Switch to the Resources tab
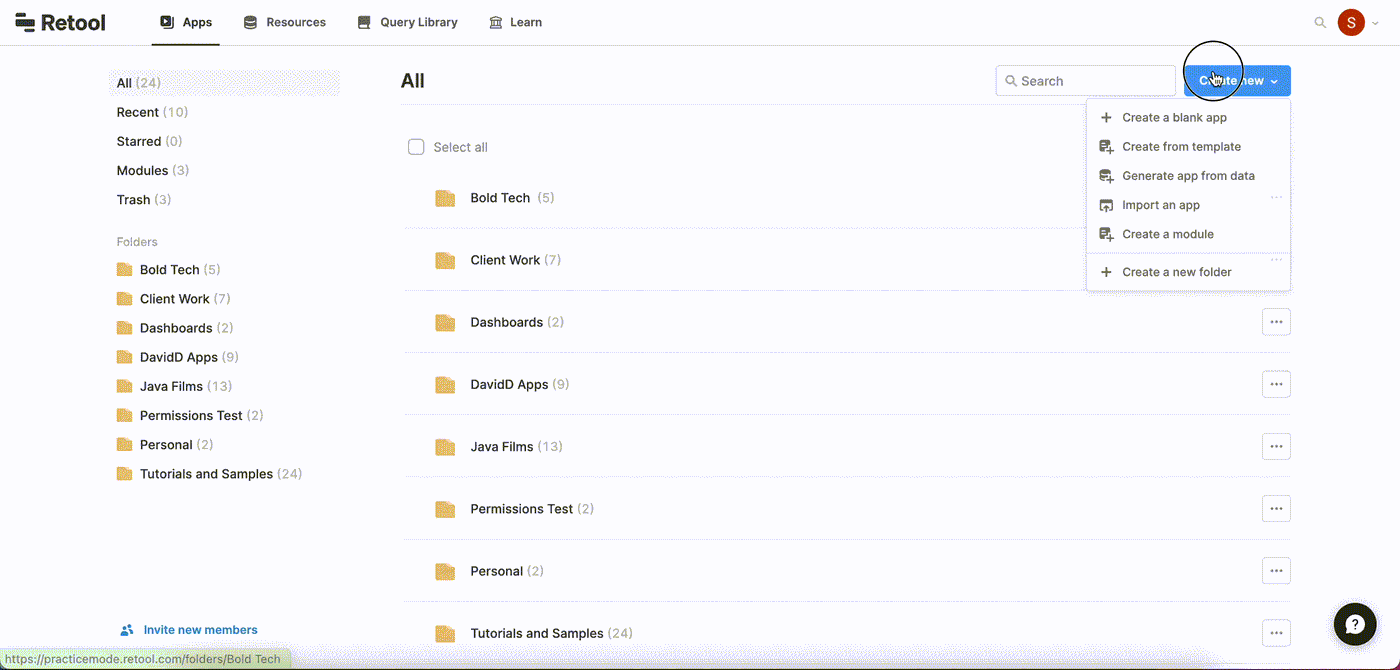 pos(285,22)
